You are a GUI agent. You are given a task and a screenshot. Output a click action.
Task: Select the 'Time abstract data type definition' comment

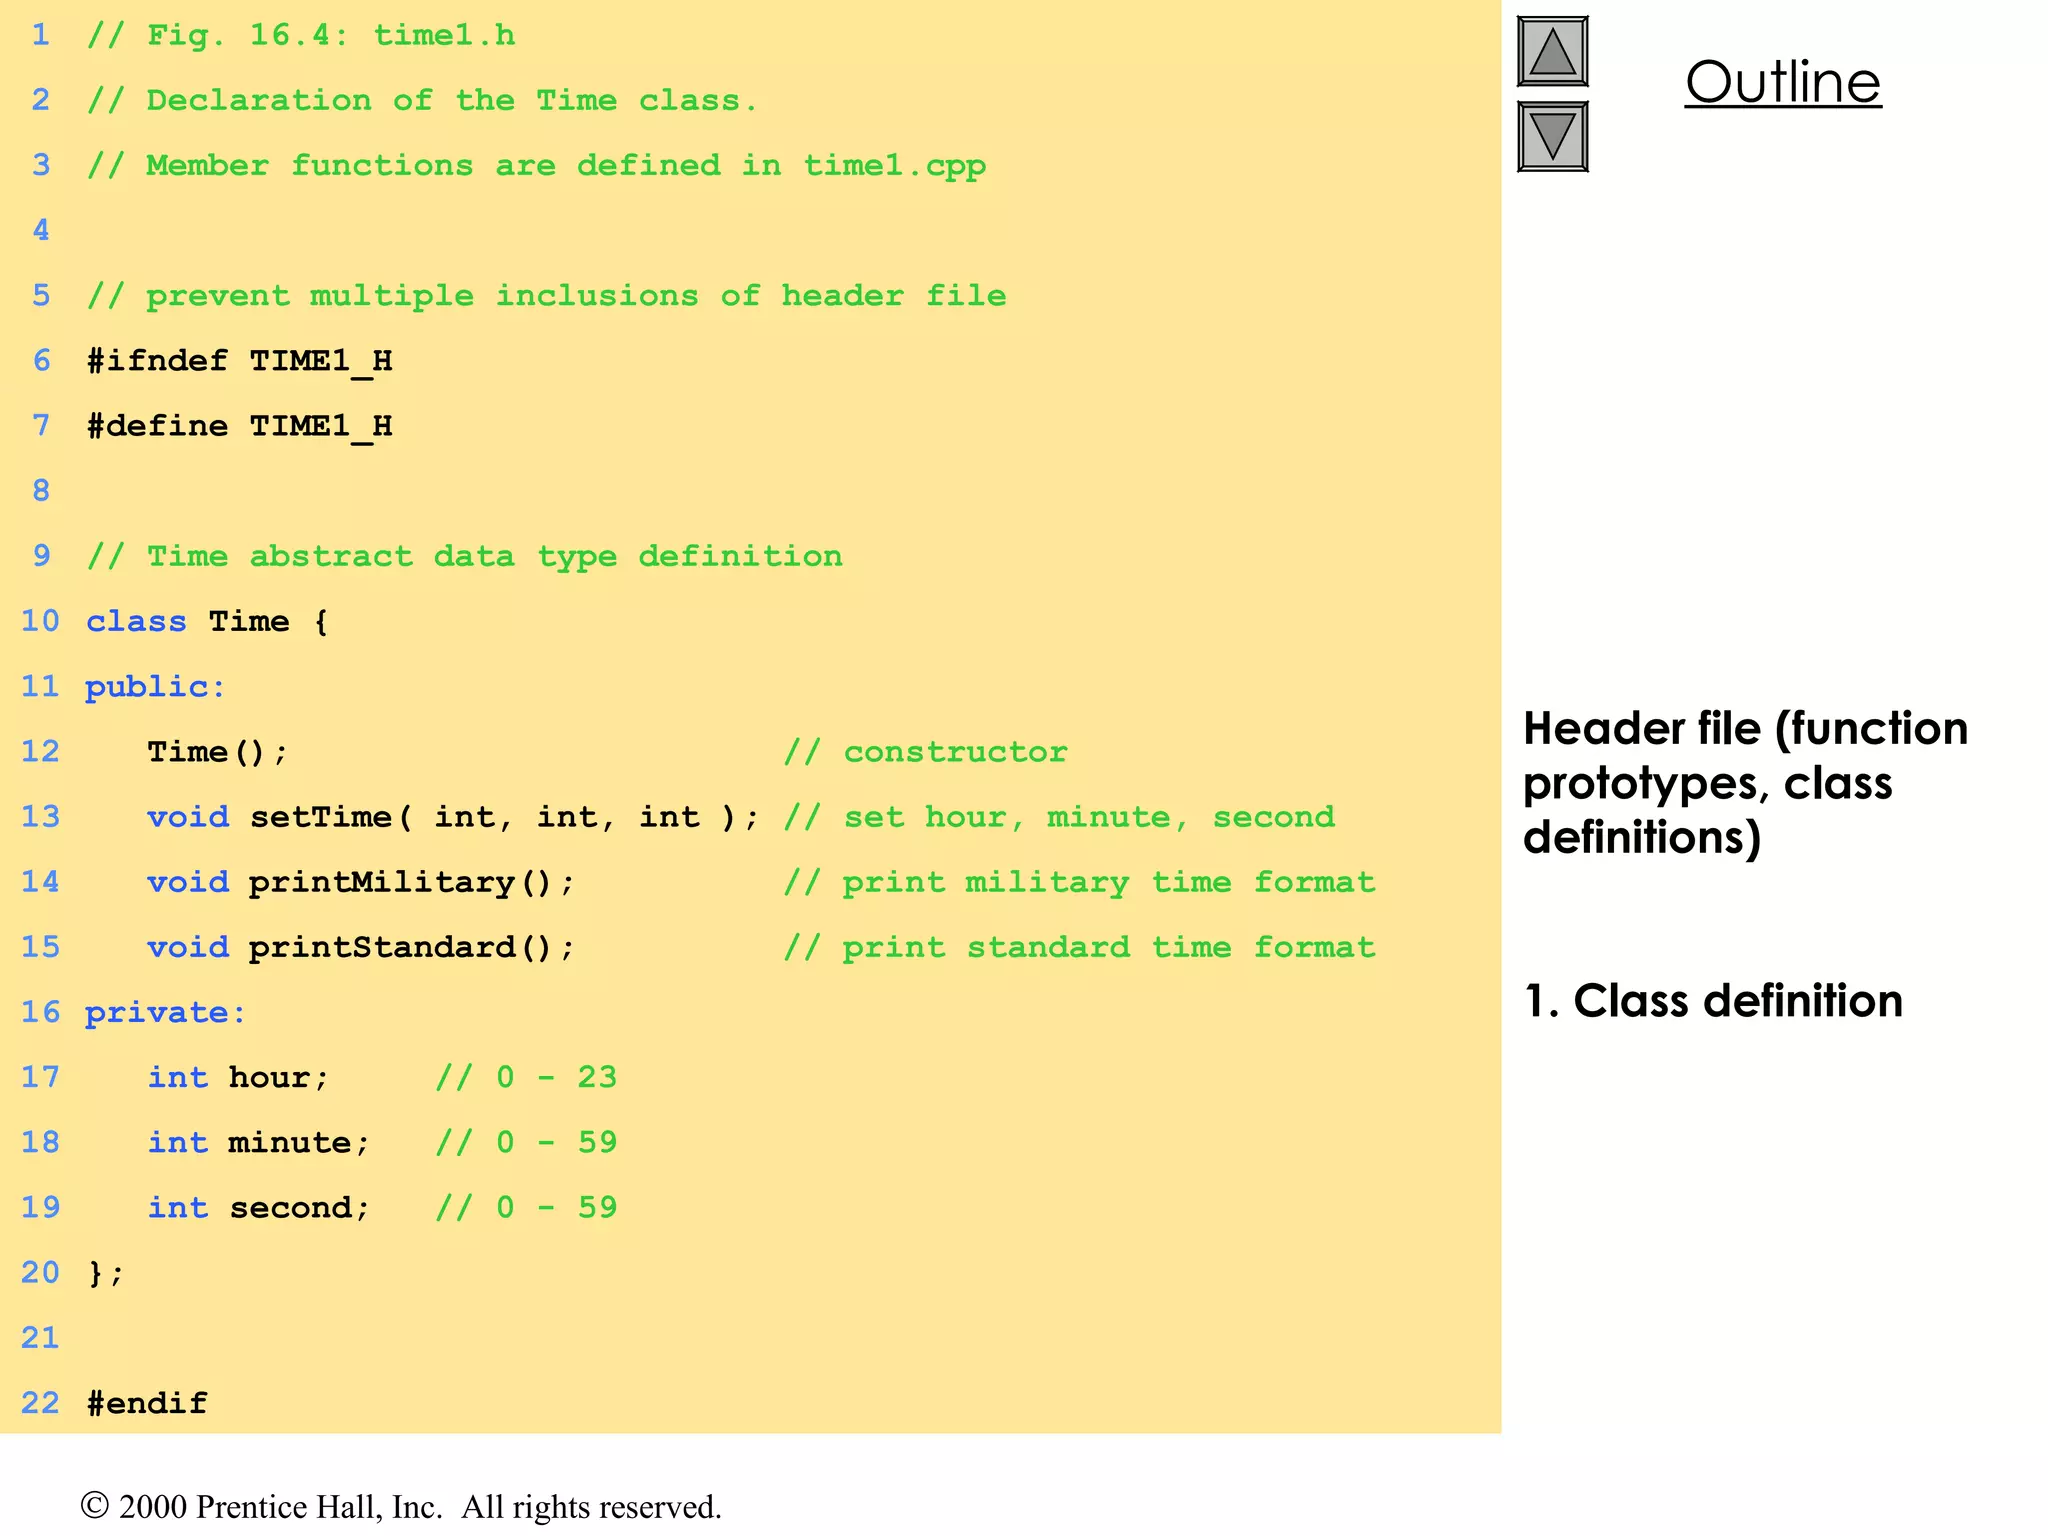[x=464, y=557]
